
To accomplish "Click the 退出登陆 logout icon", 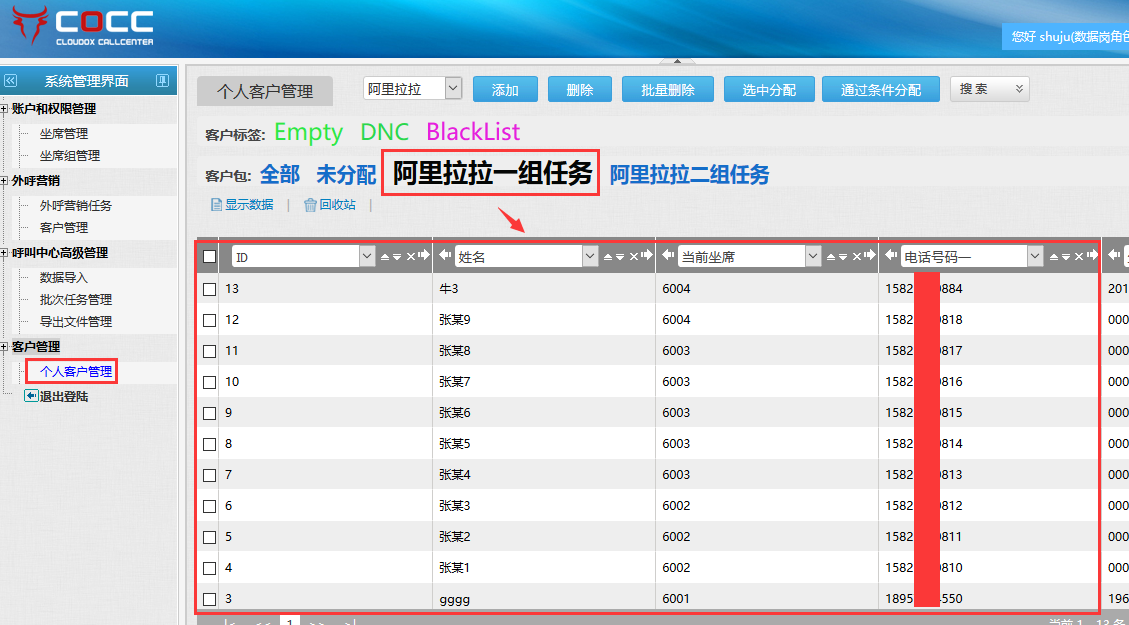I will (x=31, y=396).
